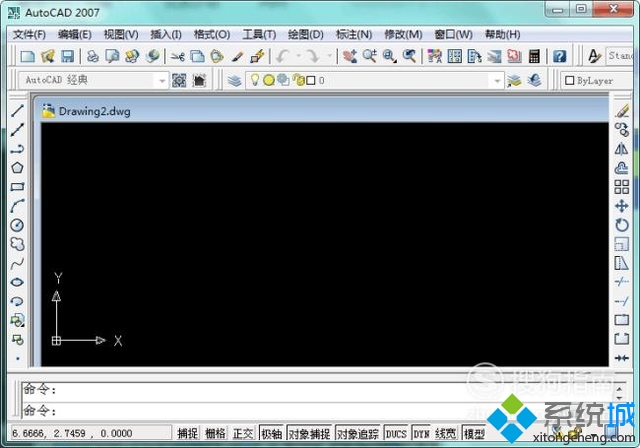
Task: Select the Make Block tool
Action: pyautogui.click(x=17, y=339)
